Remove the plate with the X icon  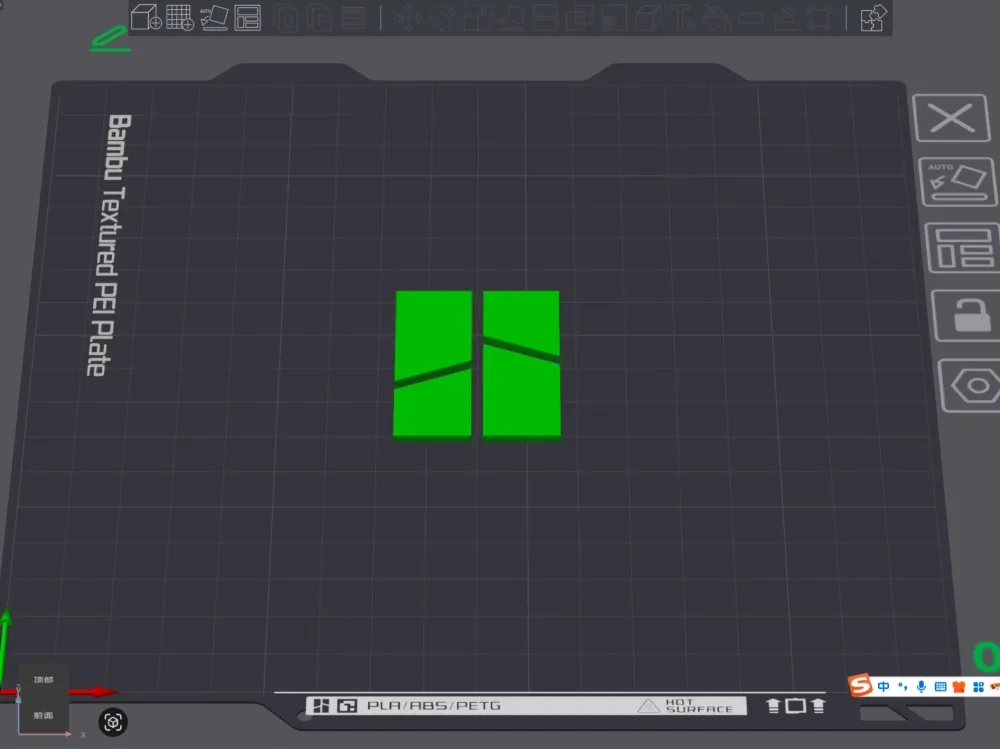(951, 118)
